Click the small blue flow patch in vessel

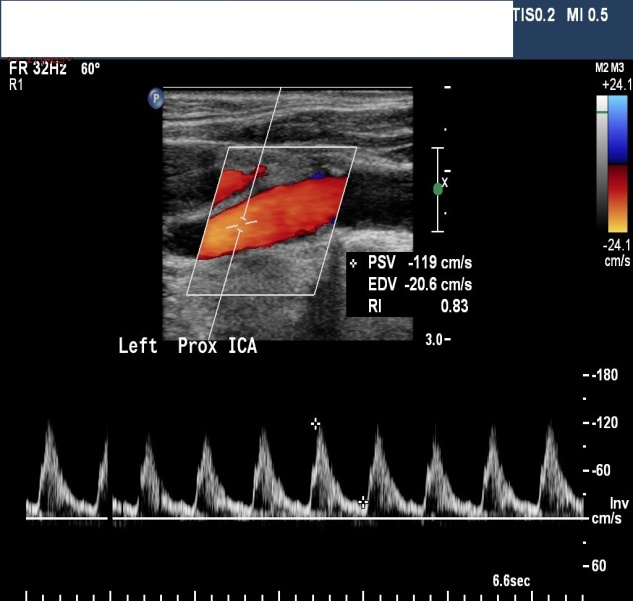coord(318,175)
